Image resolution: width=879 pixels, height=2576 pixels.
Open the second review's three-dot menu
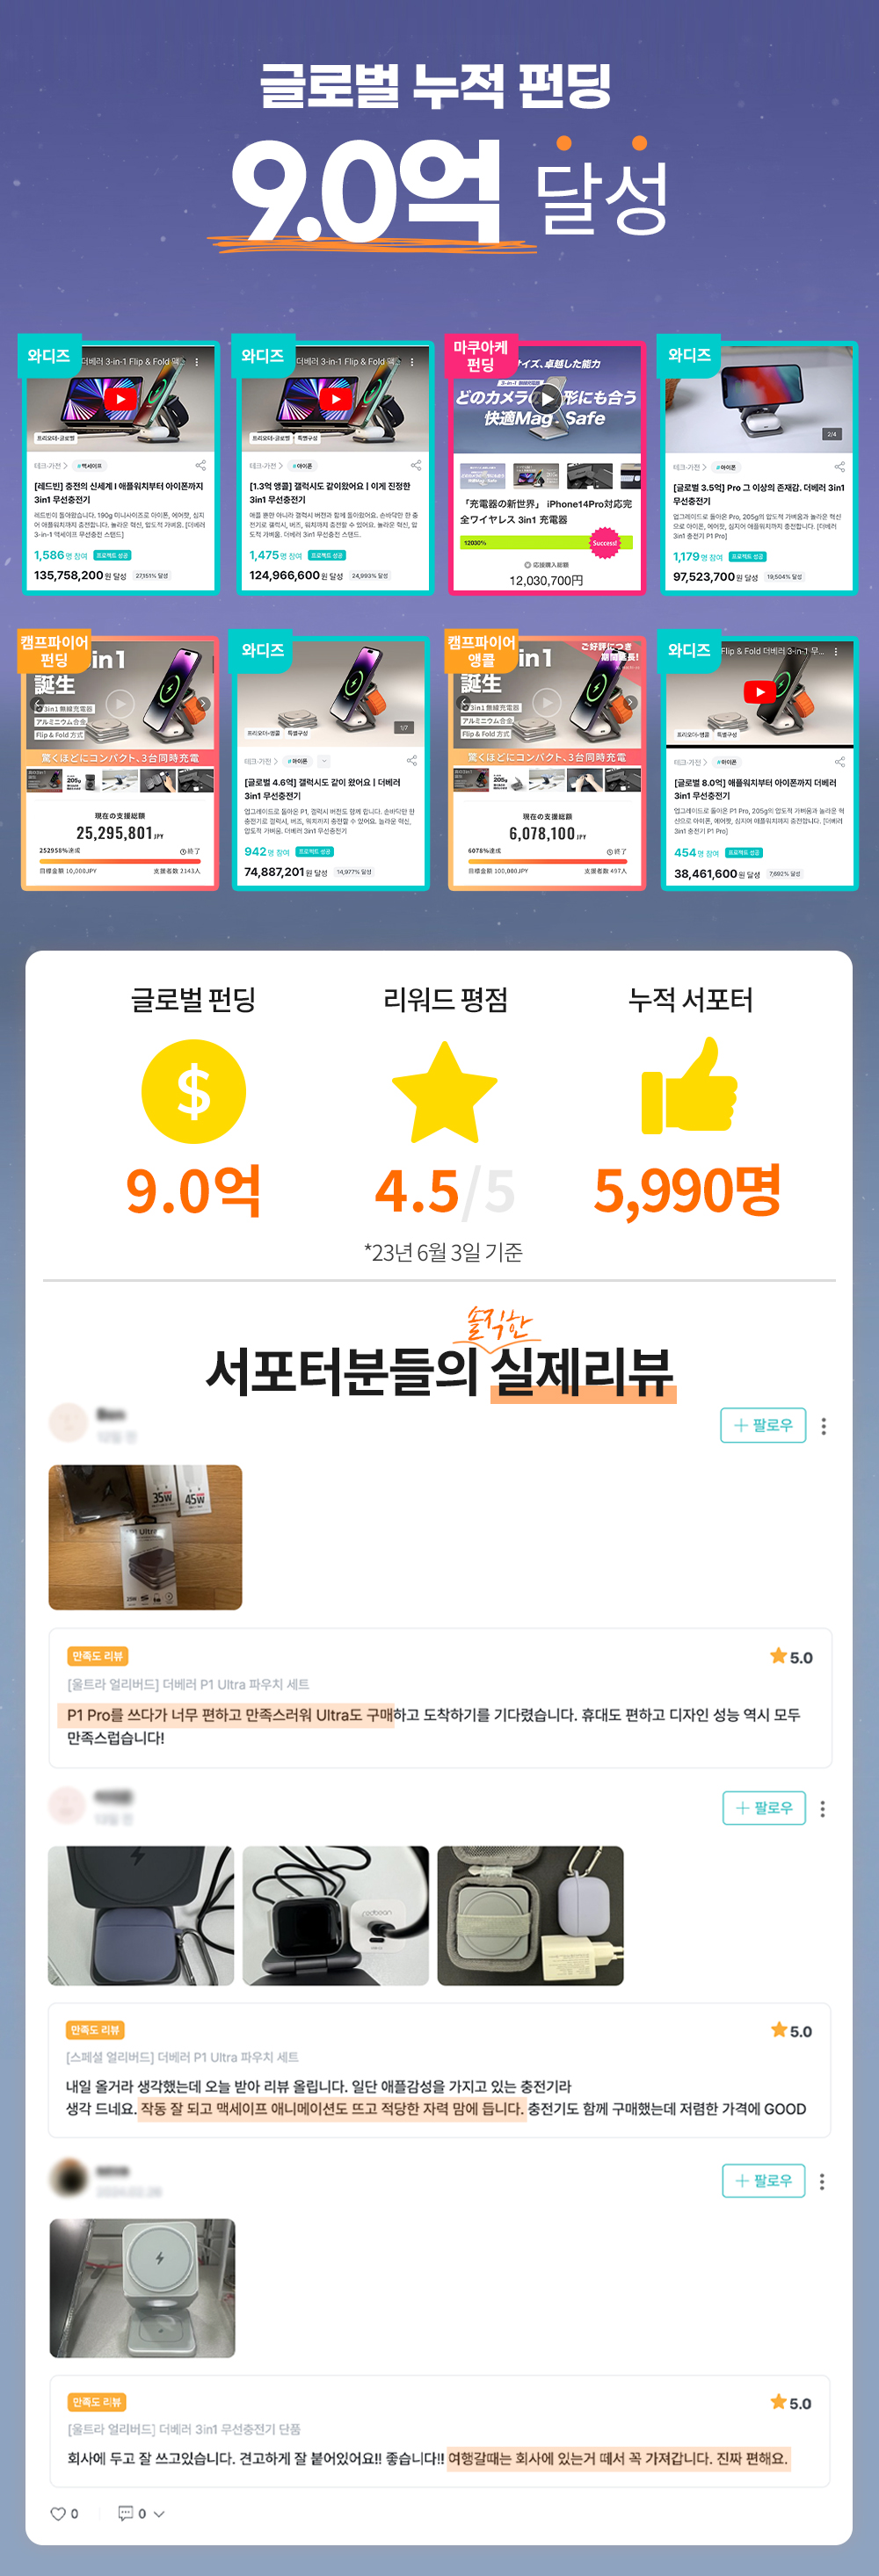[x=822, y=1808]
